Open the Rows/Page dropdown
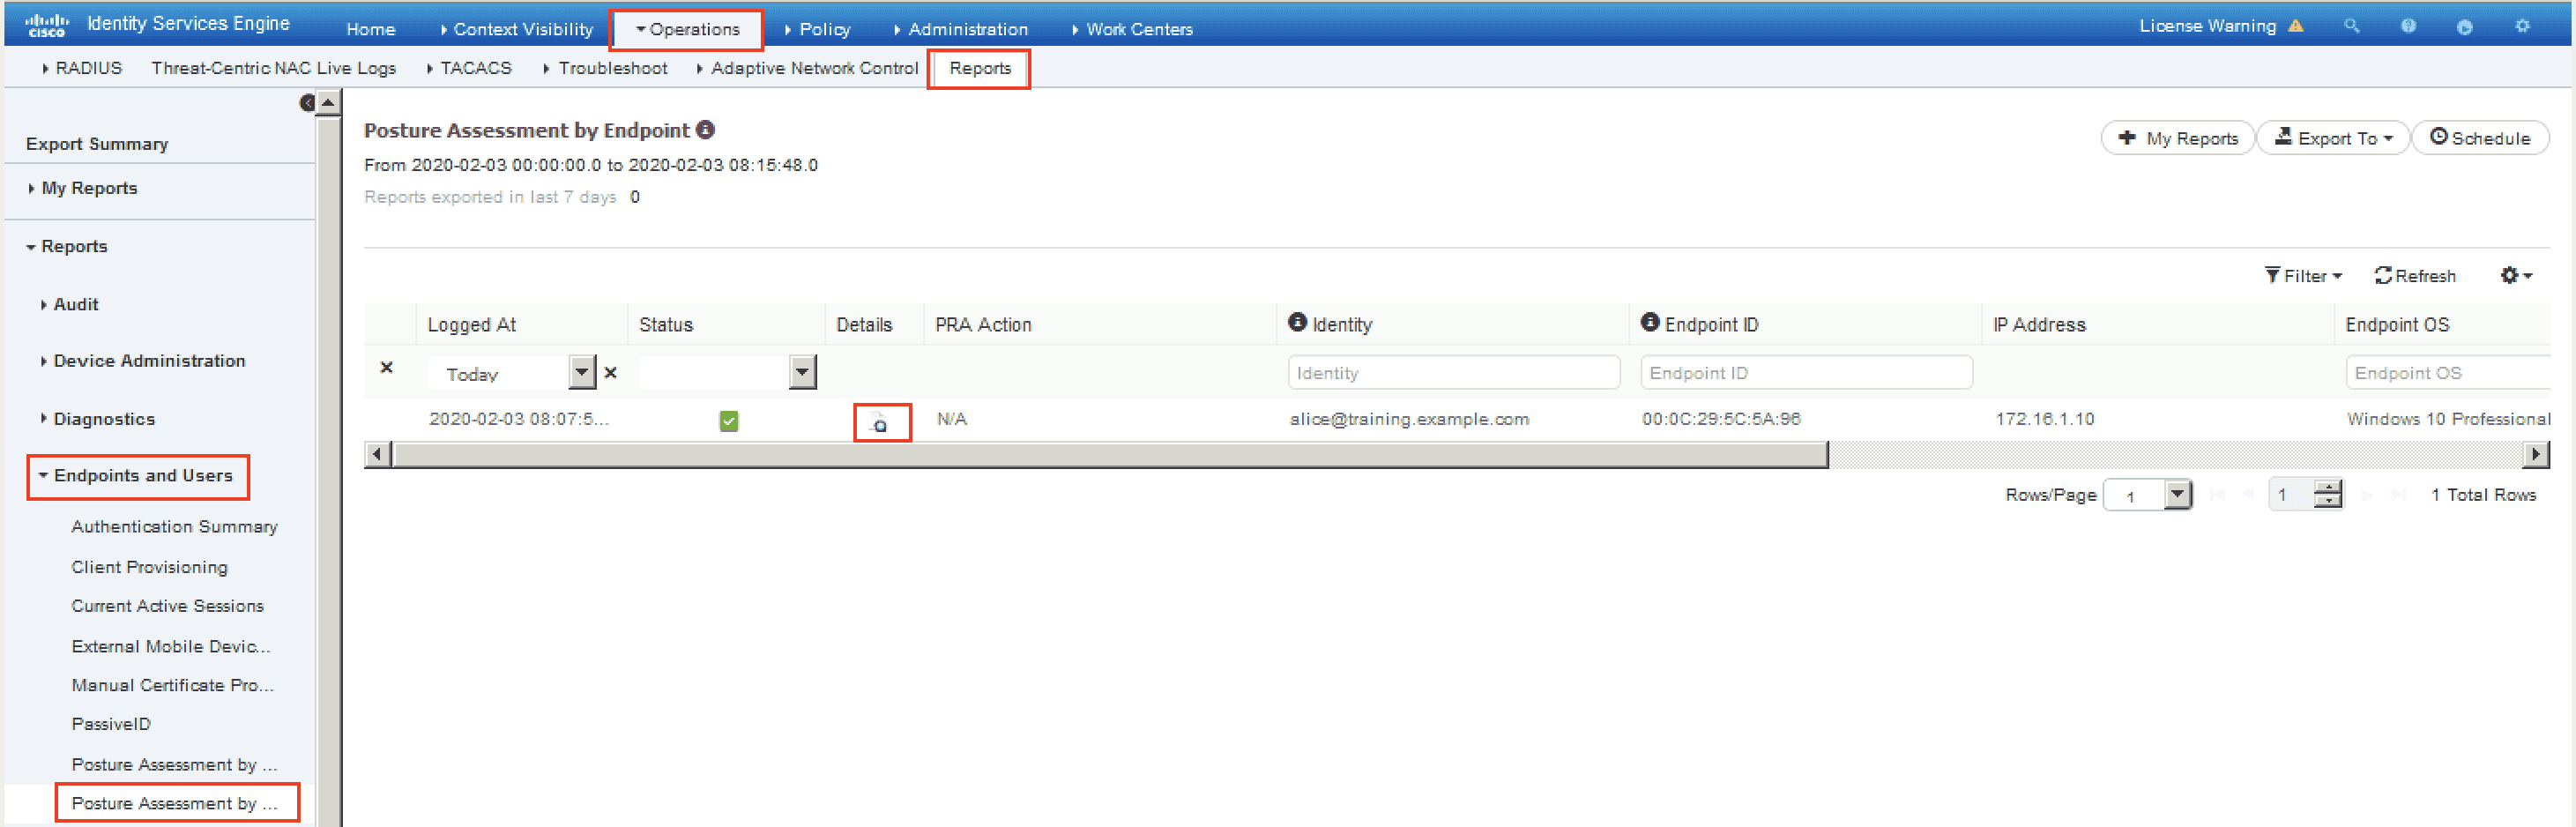The image size is (2576, 827). point(2177,494)
